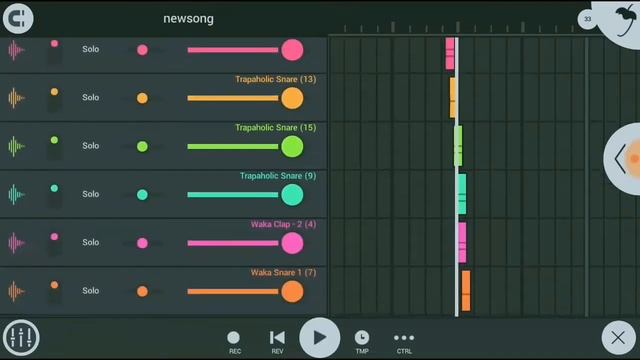
Task: Open the CTRL more options
Action: (x=404, y=342)
